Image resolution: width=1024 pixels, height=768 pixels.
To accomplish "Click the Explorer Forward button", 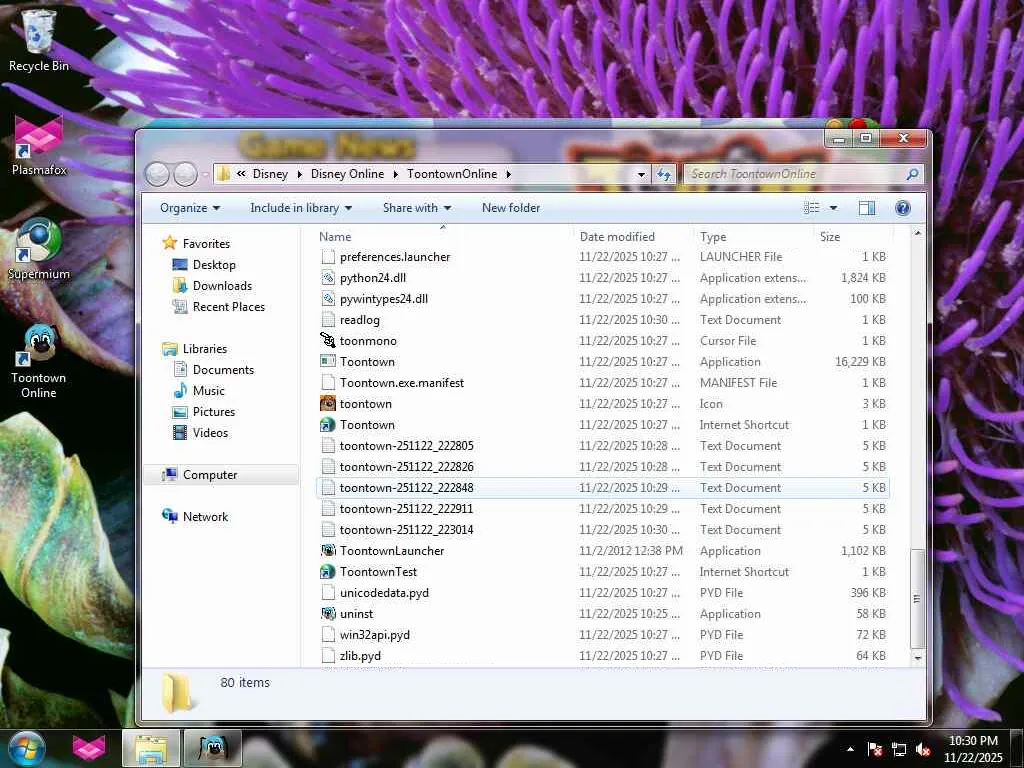I will point(185,174).
